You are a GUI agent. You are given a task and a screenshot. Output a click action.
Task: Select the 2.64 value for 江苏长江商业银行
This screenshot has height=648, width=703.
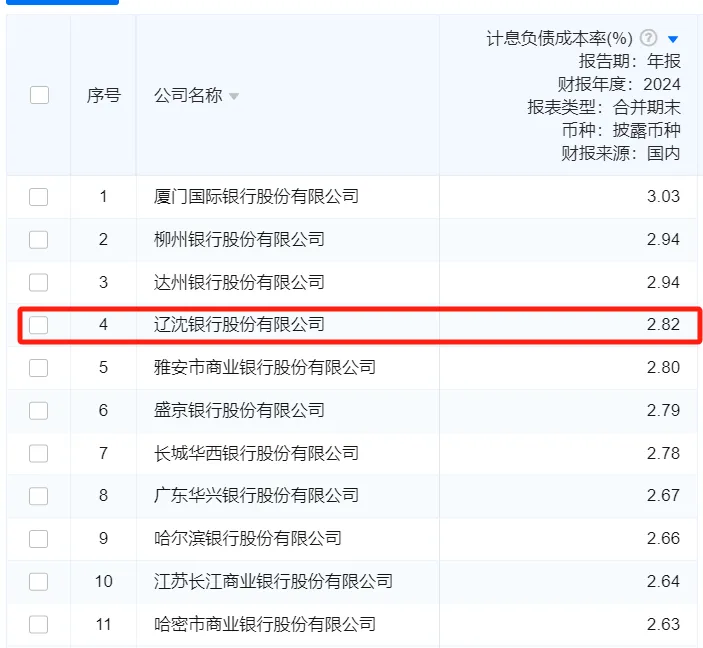coord(663,581)
